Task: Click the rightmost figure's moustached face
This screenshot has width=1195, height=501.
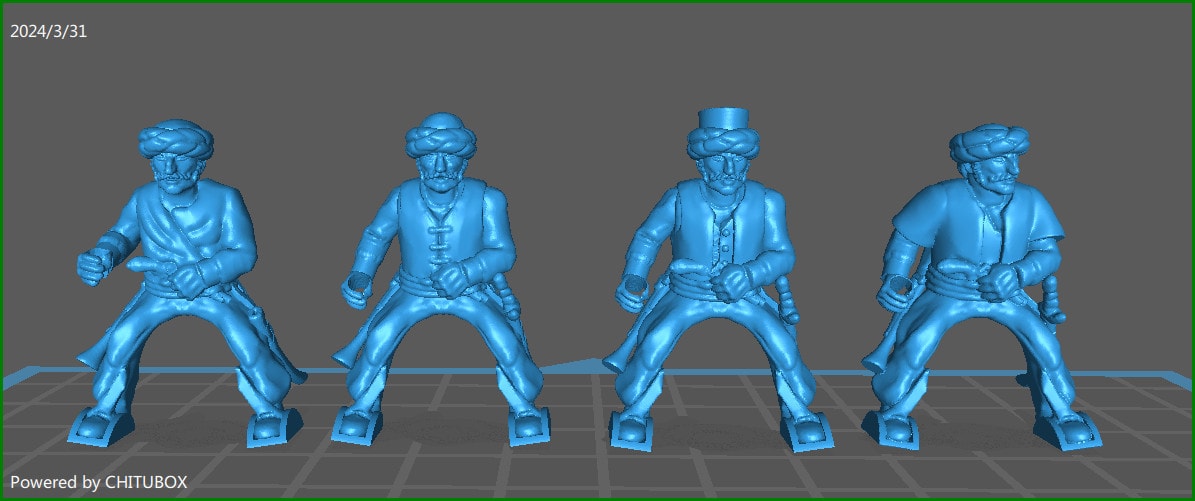Action: 993,174
